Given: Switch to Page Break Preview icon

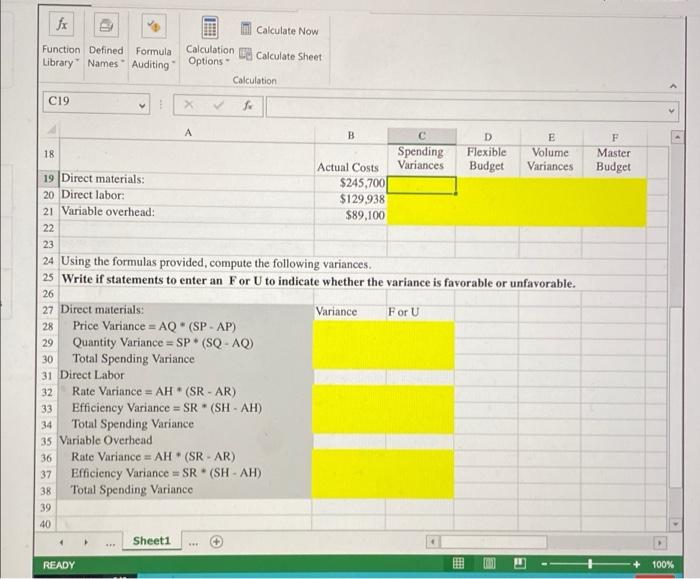Looking at the screenshot, I should tap(519, 564).
